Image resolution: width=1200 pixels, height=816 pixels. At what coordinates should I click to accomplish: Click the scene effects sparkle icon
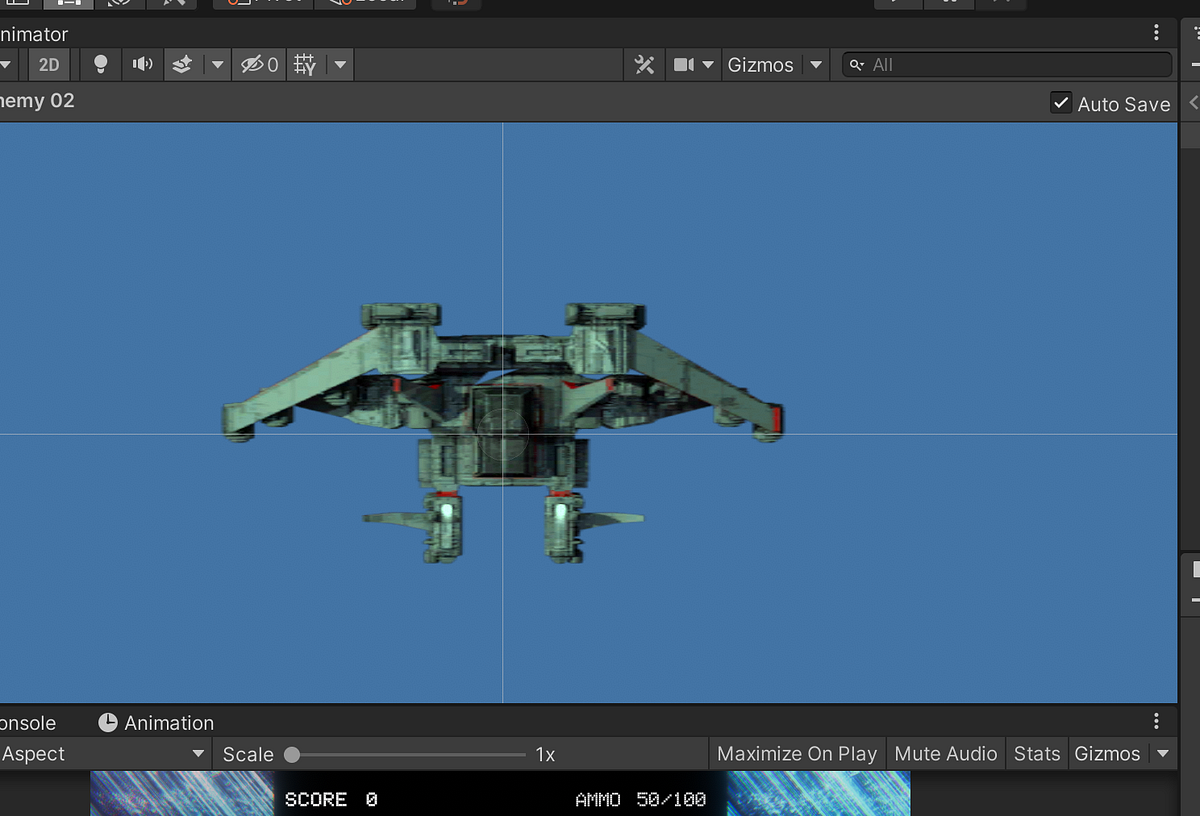[x=181, y=64]
